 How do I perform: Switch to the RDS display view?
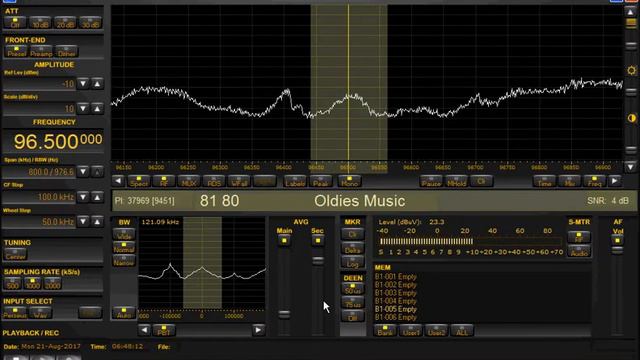(x=214, y=181)
